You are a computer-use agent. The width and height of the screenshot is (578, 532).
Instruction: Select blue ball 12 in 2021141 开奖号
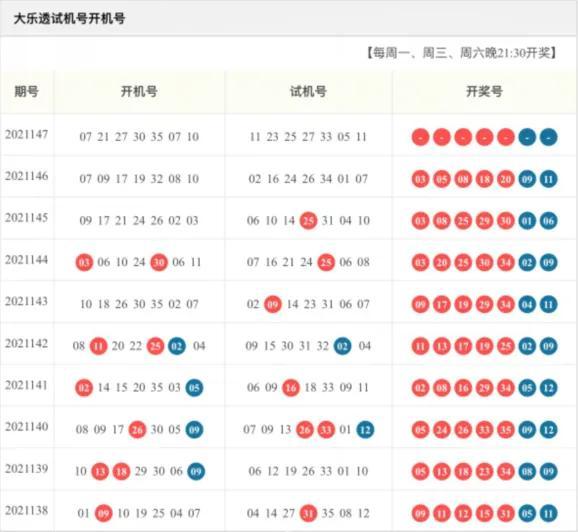(x=548, y=388)
